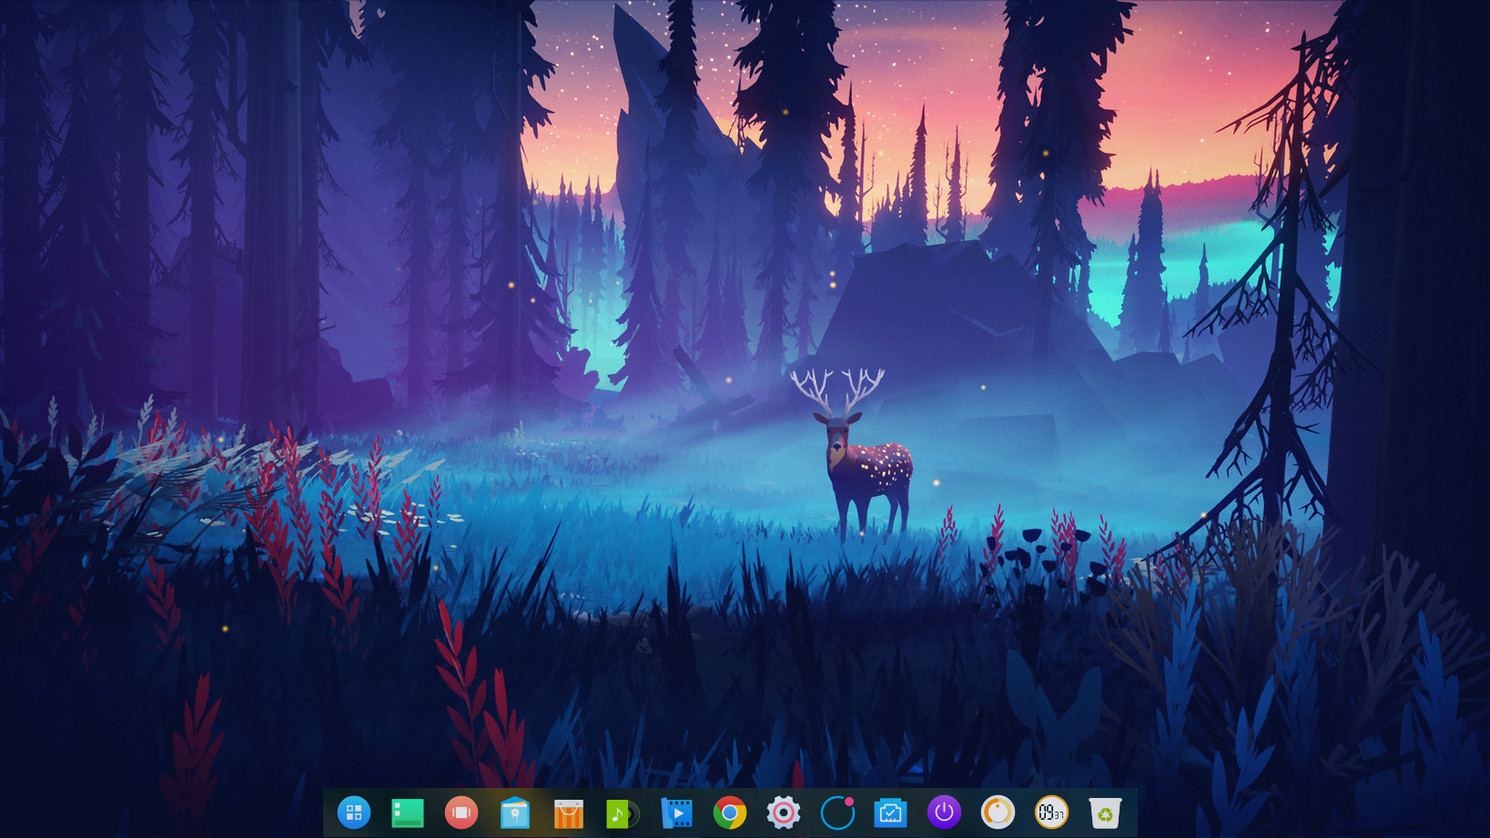The height and width of the screenshot is (838, 1490).
Task: Click the blue circle icon with pink dot
Action: point(837,813)
